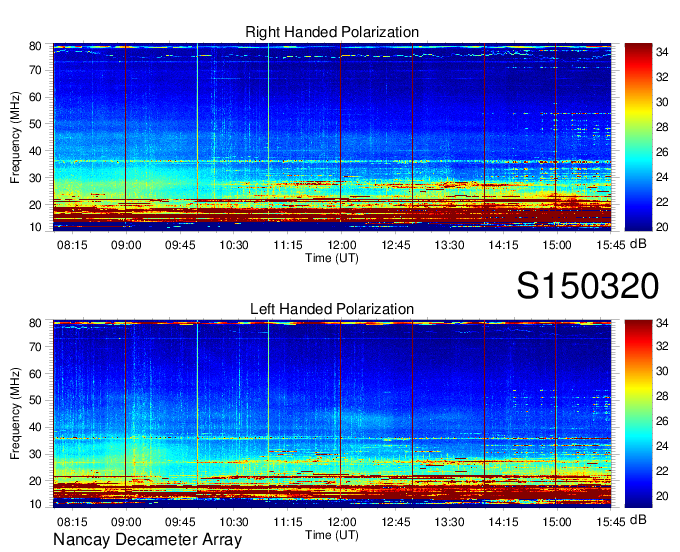
Task: Click the Right Handed Polarization colour bar
Action: tap(638, 137)
